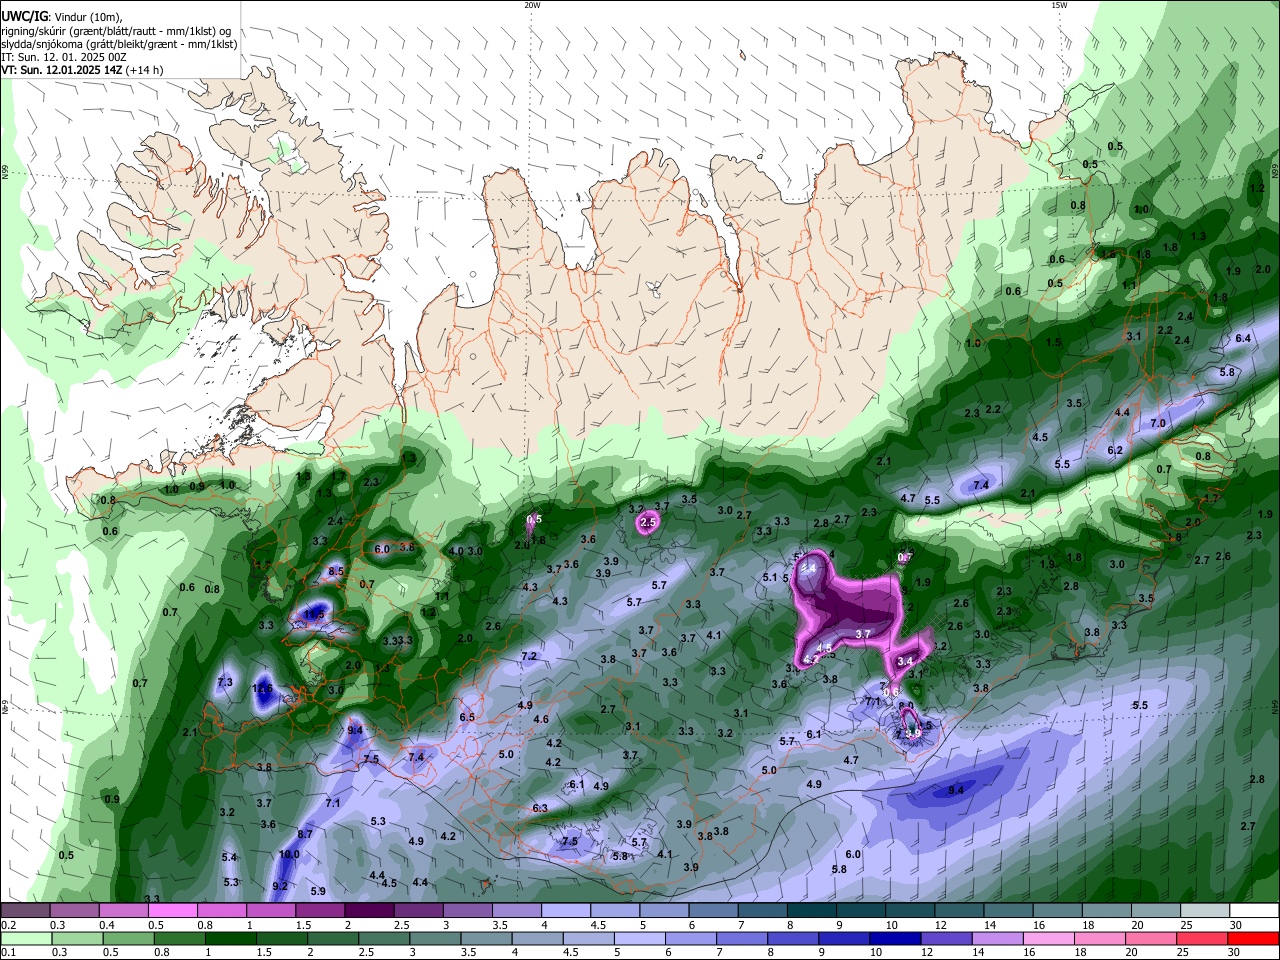Screen dimensions: 1280x960
Task: Click the '8.5' precipitation value
Action: point(336,571)
